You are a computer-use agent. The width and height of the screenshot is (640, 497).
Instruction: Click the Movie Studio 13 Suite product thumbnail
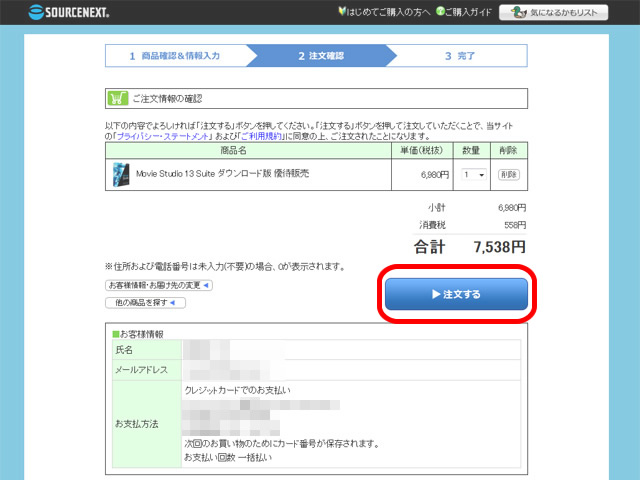pos(121,175)
